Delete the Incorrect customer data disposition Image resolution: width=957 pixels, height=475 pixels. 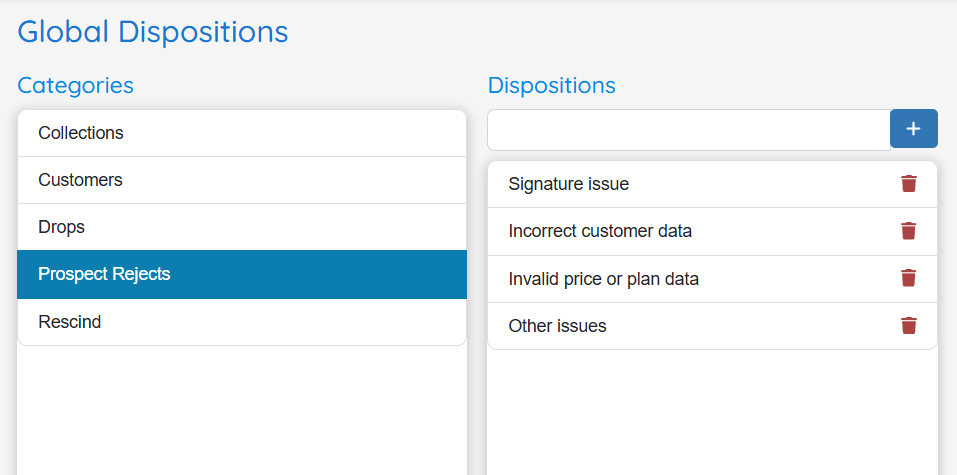point(909,231)
